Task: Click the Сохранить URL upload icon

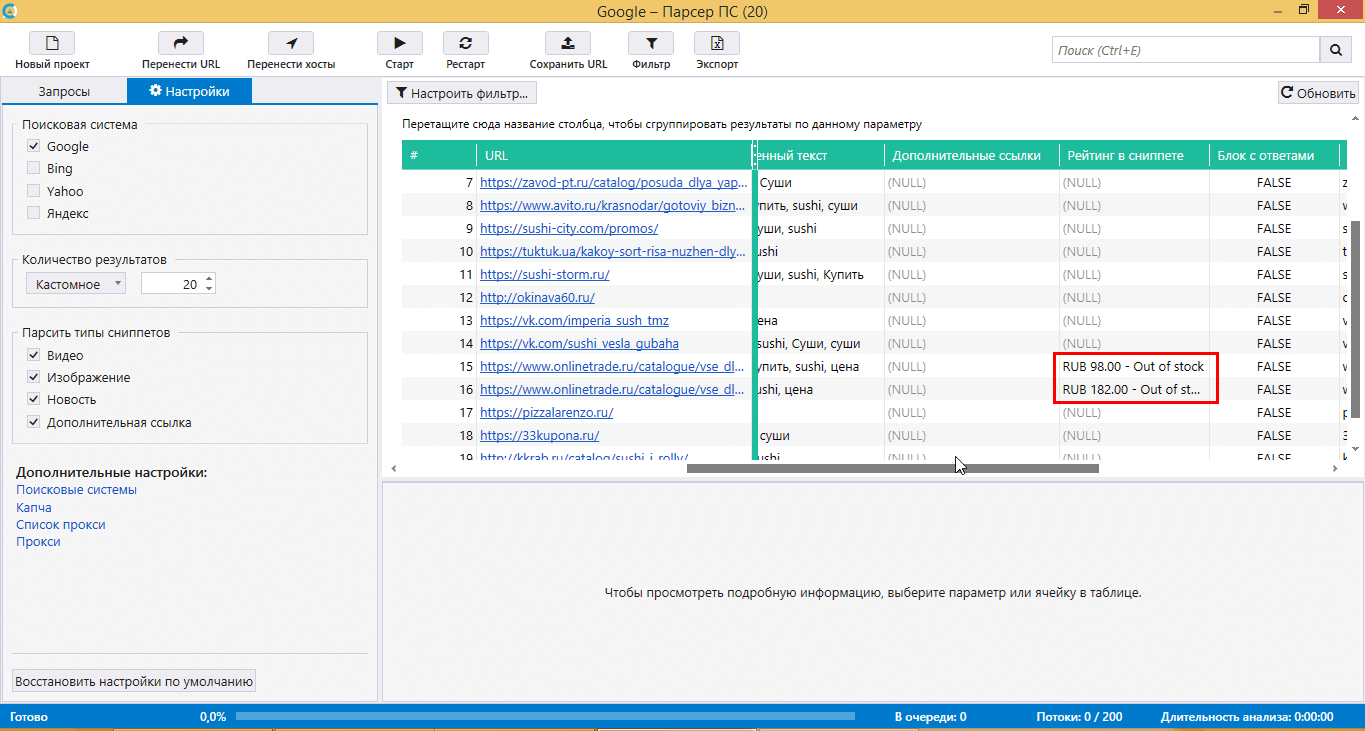Action: coord(568,43)
